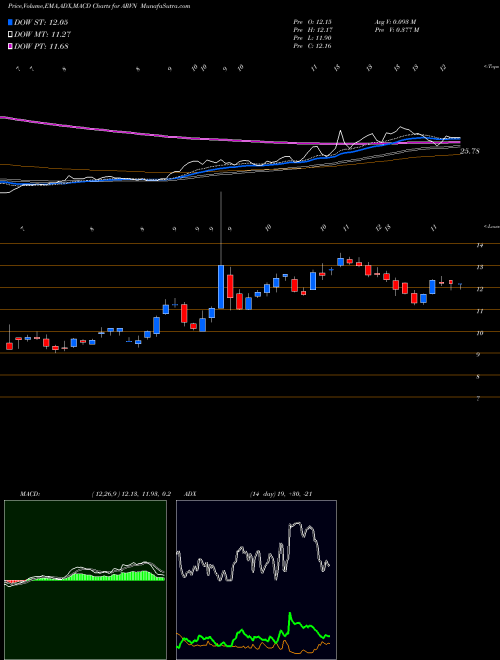Click the 13 price axis label
500x660 pixels.
click(x=479, y=267)
